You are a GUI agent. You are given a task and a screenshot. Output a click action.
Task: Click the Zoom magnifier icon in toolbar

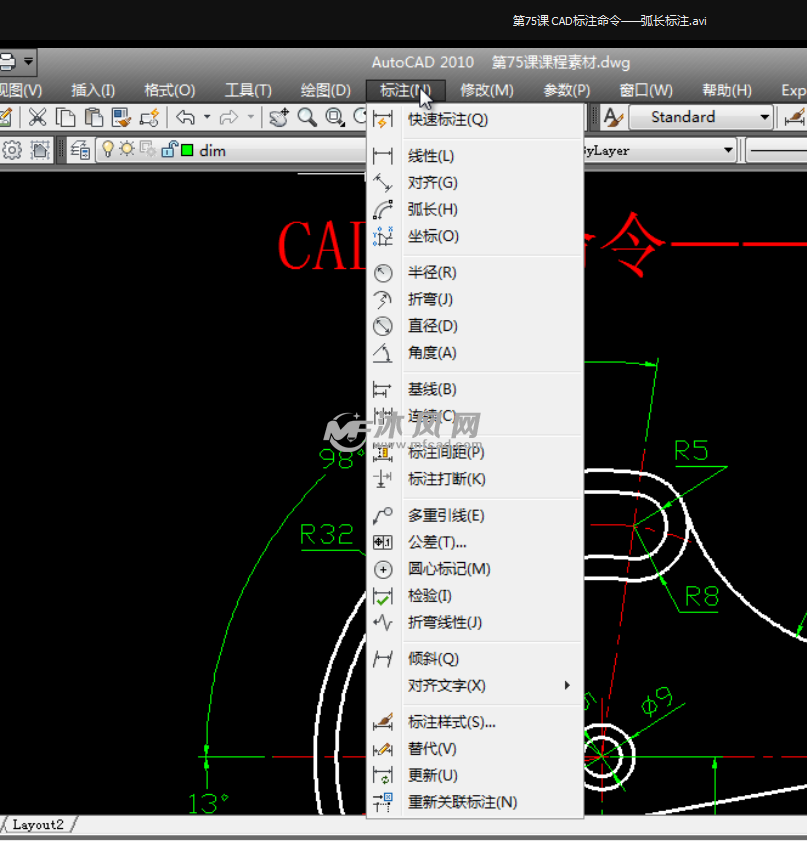pyautogui.click(x=307, y=118)
